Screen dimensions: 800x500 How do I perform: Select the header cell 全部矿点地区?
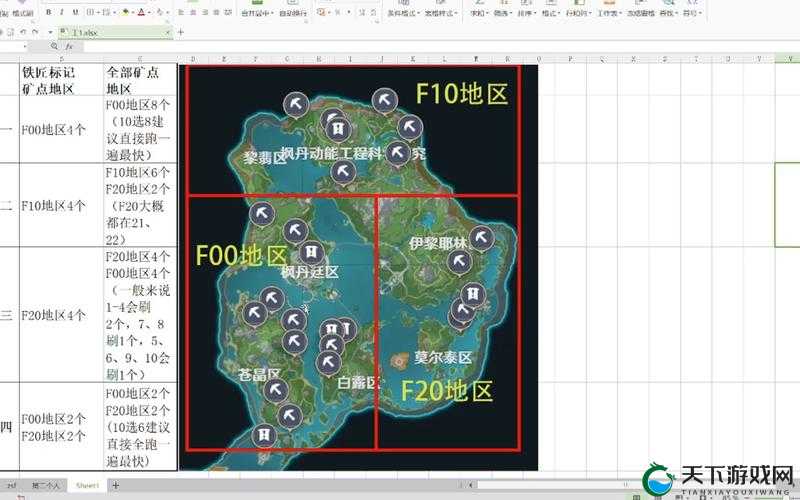140,80
